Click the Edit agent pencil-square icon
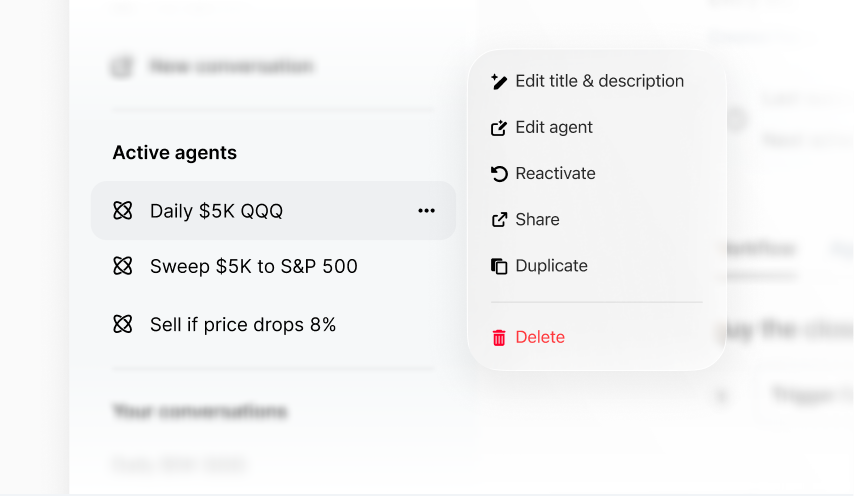The height and width of the screenshot is (496, 854). pos(499,128)
